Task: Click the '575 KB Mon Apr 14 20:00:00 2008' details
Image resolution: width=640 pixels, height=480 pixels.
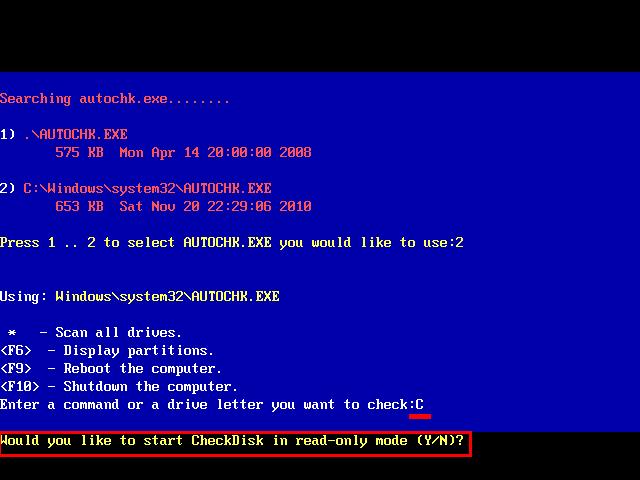Action: coord(183,153)
